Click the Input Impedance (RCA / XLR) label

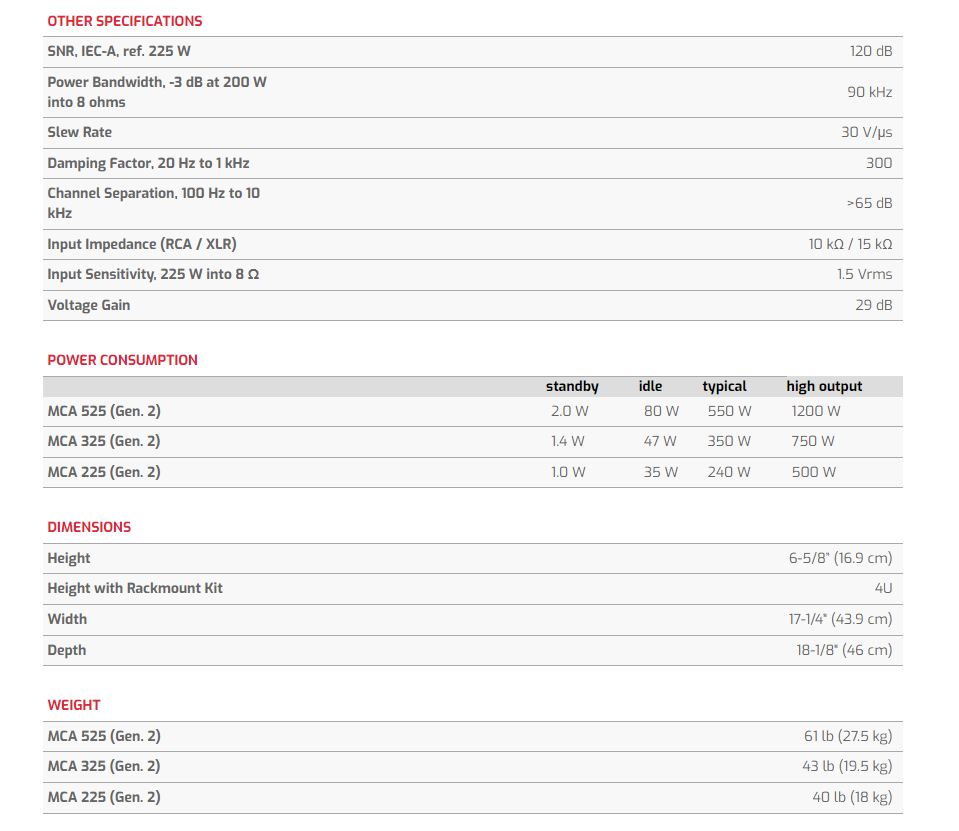click(142, 244)
